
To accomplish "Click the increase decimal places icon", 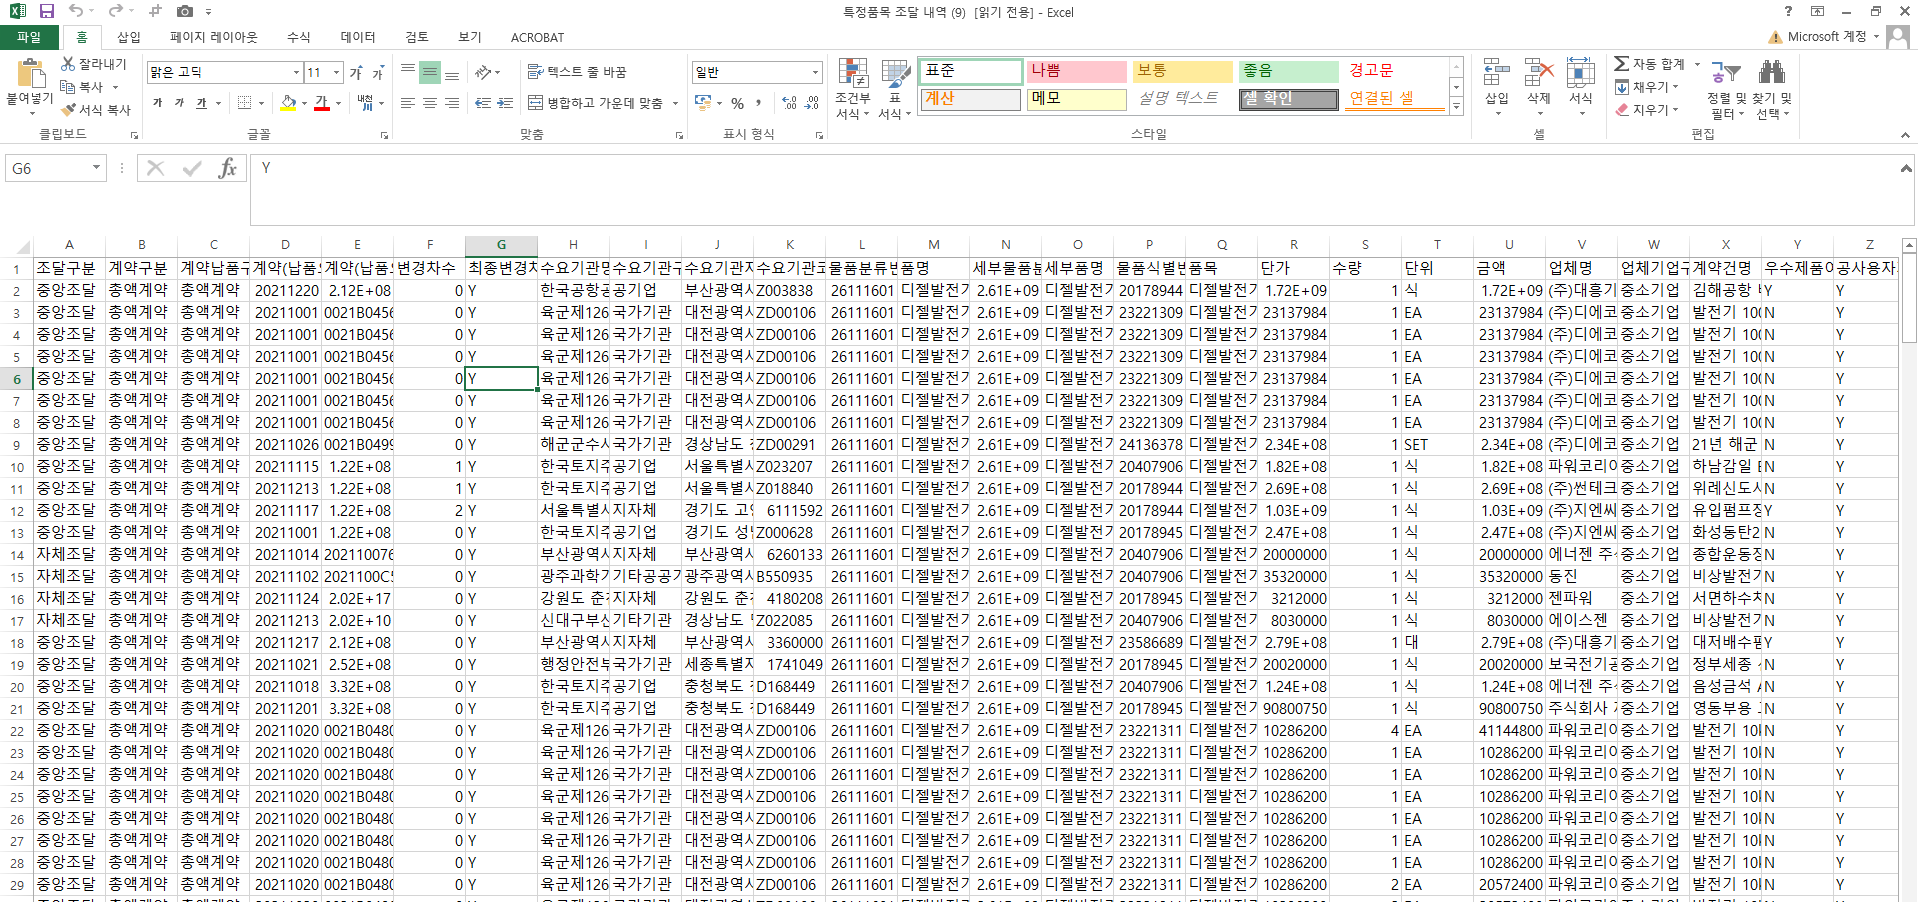I will pyautogui.click(x=789, y=103).
